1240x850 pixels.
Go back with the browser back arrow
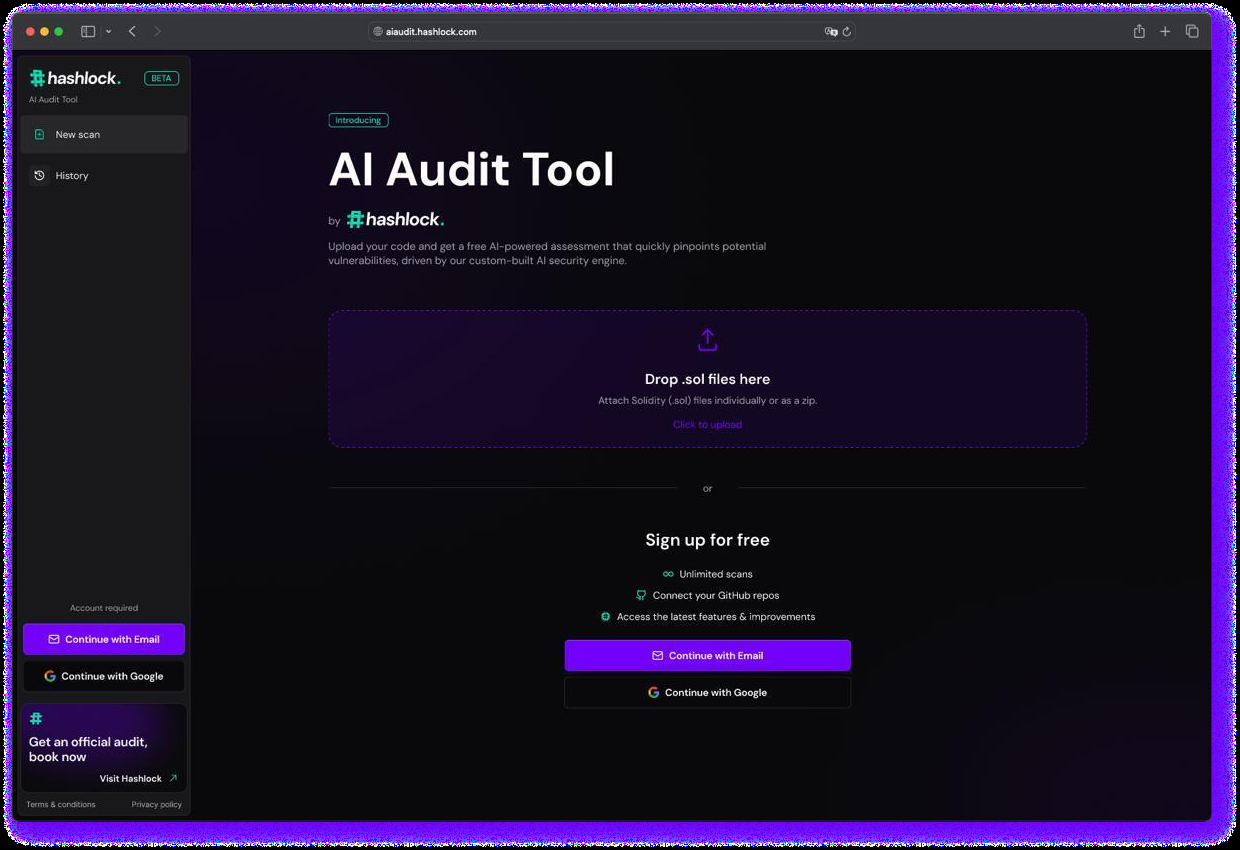pyautogui.click(x=132, y=32)
